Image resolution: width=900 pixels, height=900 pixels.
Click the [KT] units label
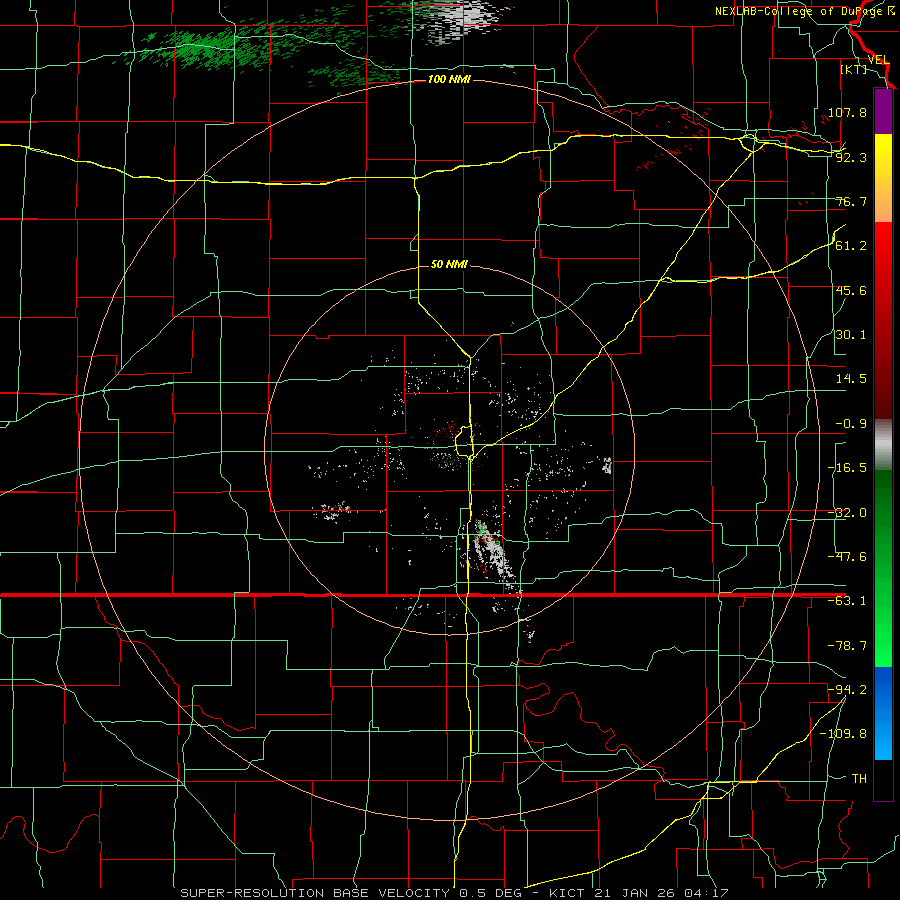[853, 69]
